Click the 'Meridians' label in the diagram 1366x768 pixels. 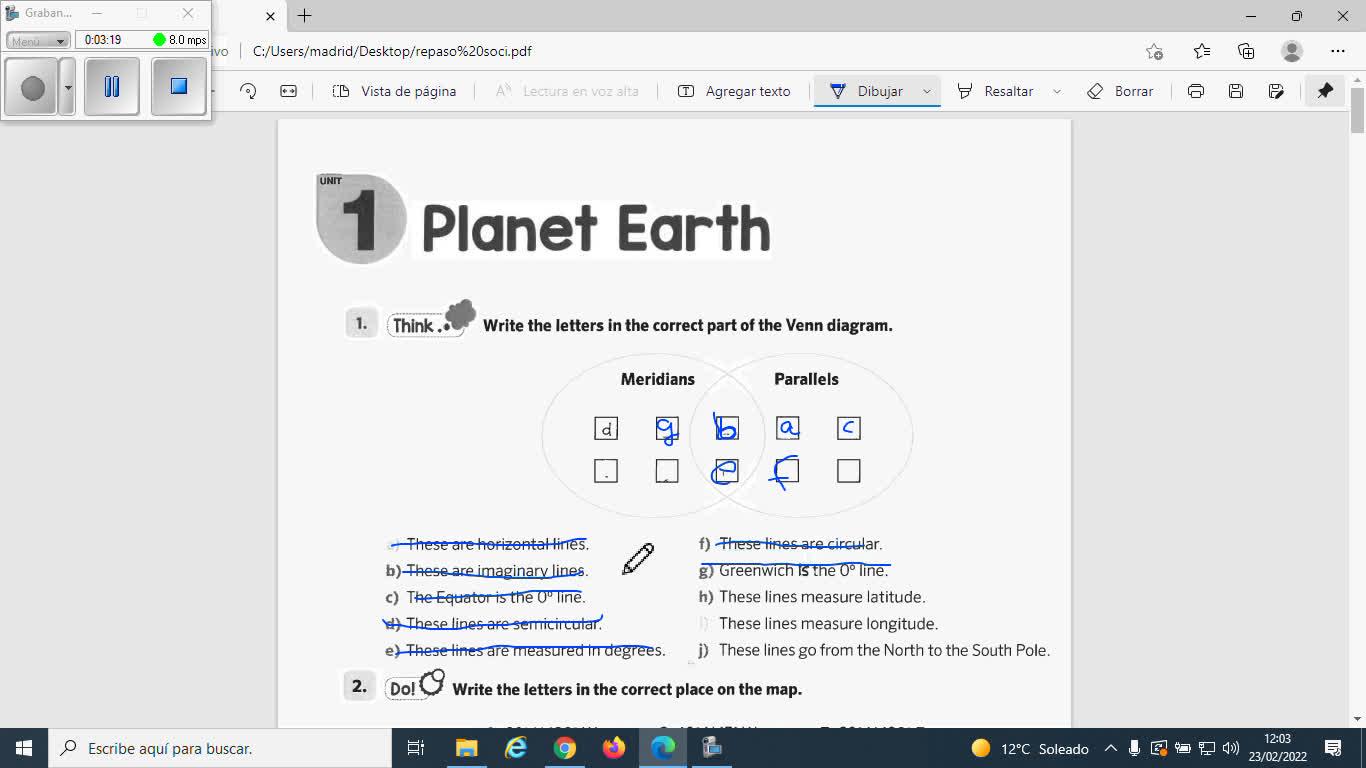point(658,379)
